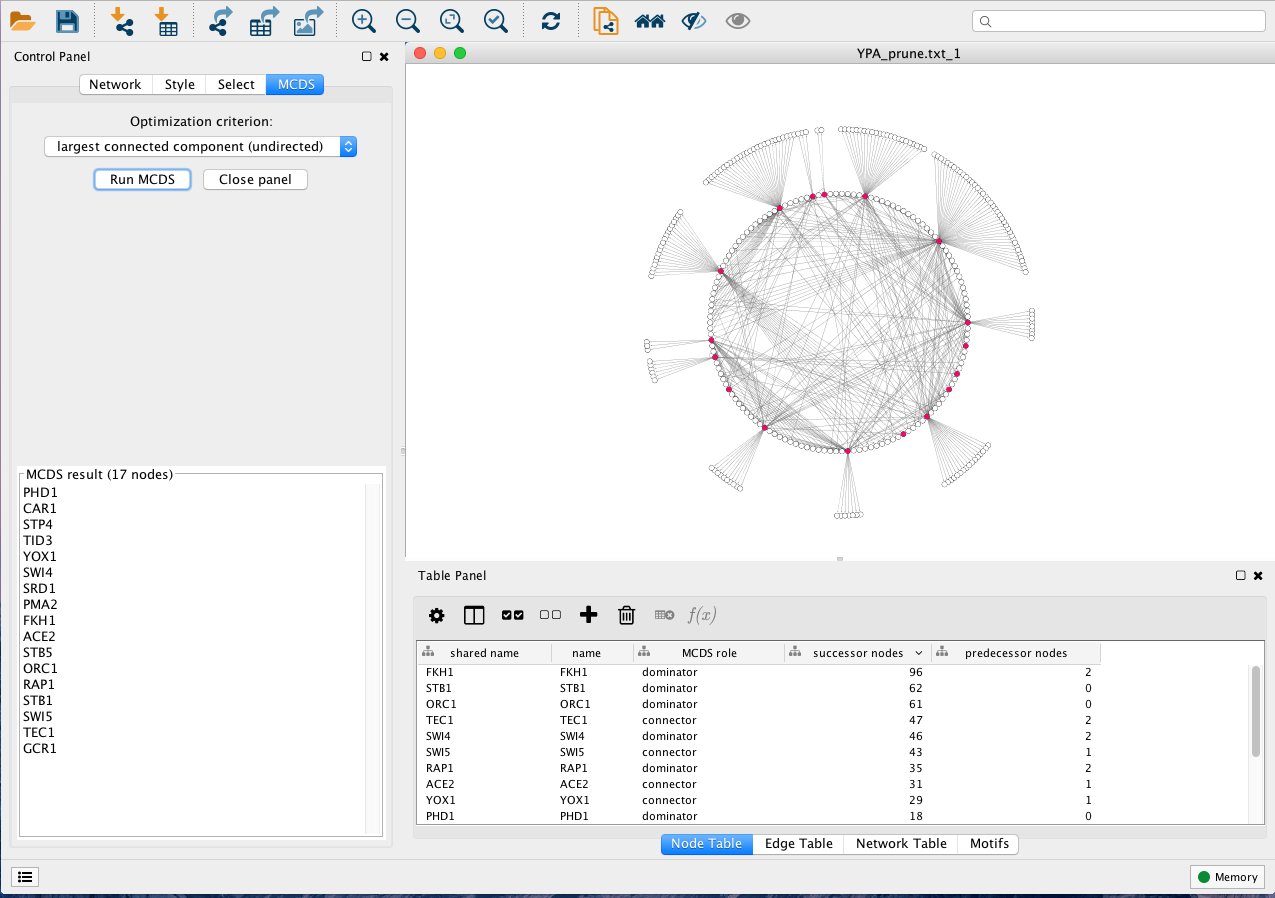Toggle the Show All eye icon
Screen dimensions: 1275x898
(x=738, y=21)
